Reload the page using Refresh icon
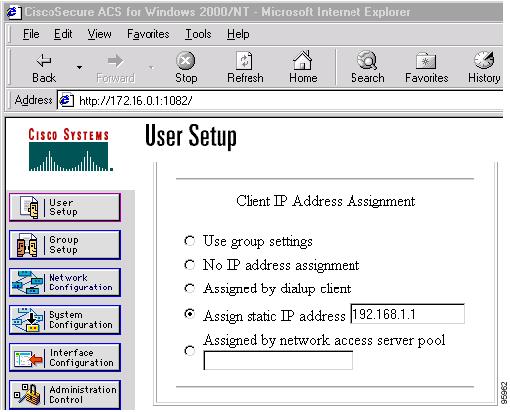This screenshot has width=510, height=412. [245, 61]
